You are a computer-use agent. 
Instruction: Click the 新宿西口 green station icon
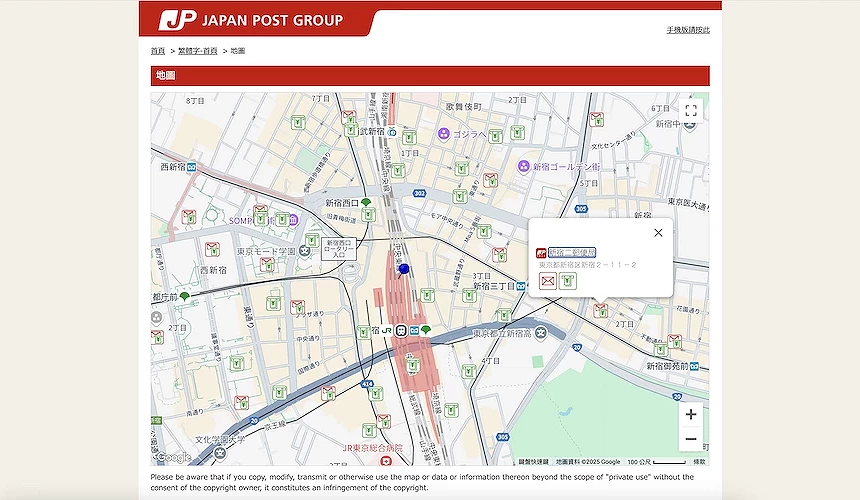pos(366,203)
